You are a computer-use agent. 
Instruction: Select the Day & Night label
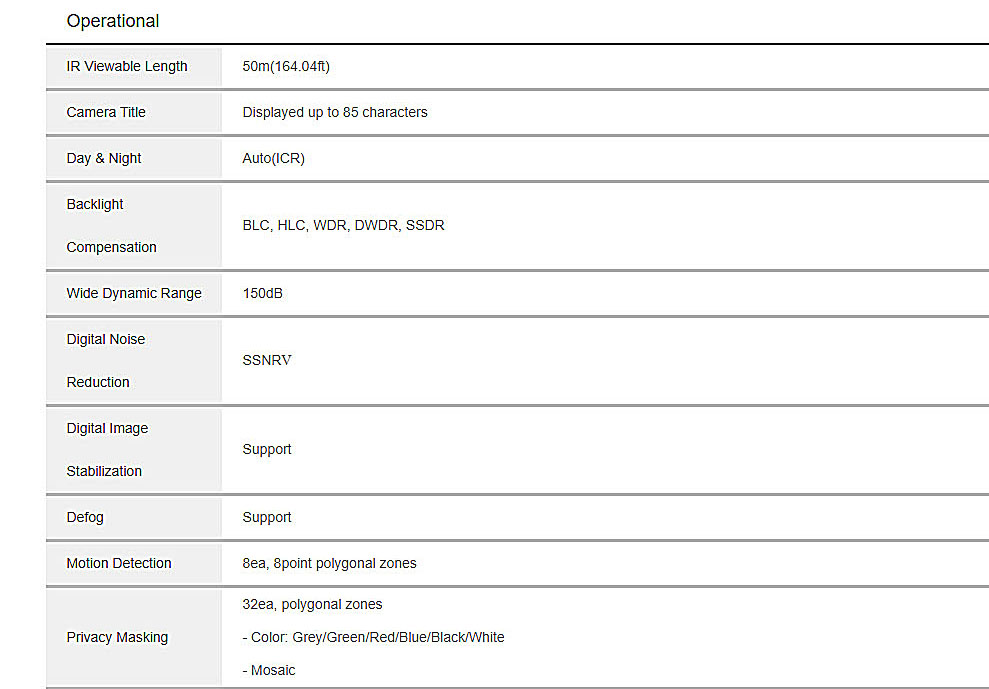pos(103,158)
